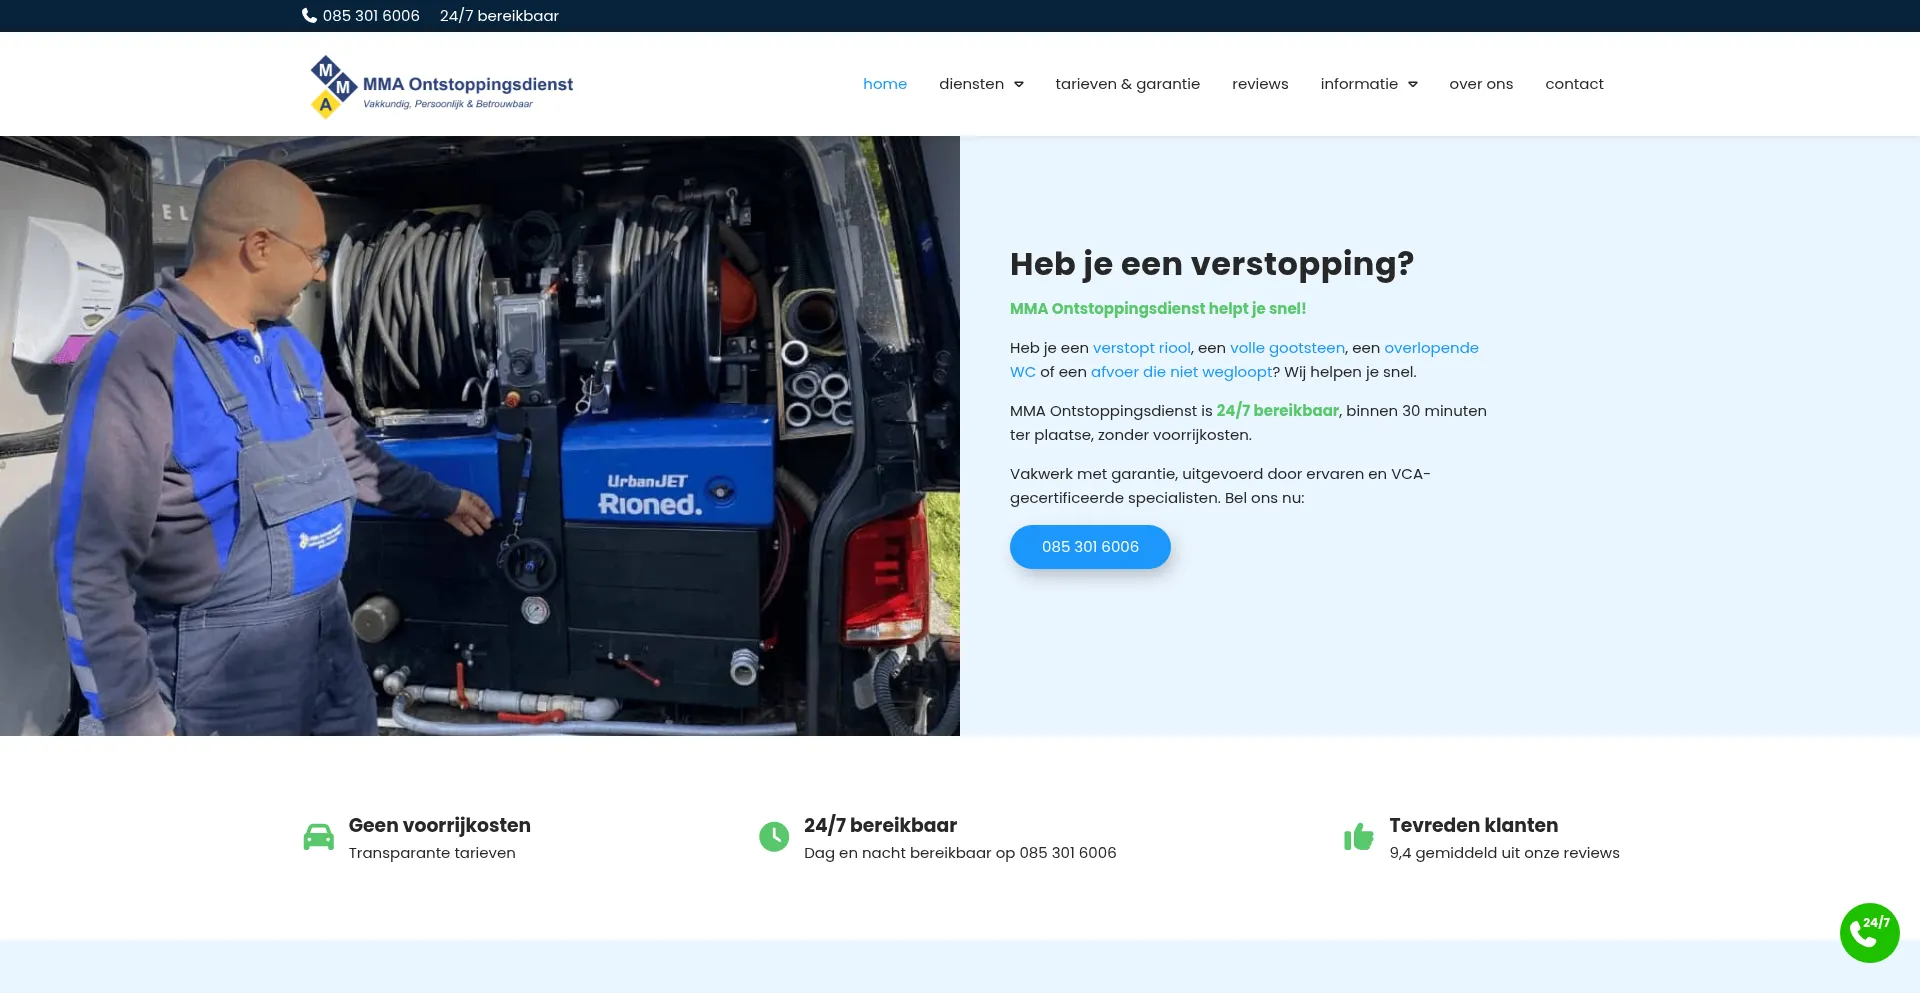
Task: Open the tarieven & garantie page
Action: tap(1128, 84)
